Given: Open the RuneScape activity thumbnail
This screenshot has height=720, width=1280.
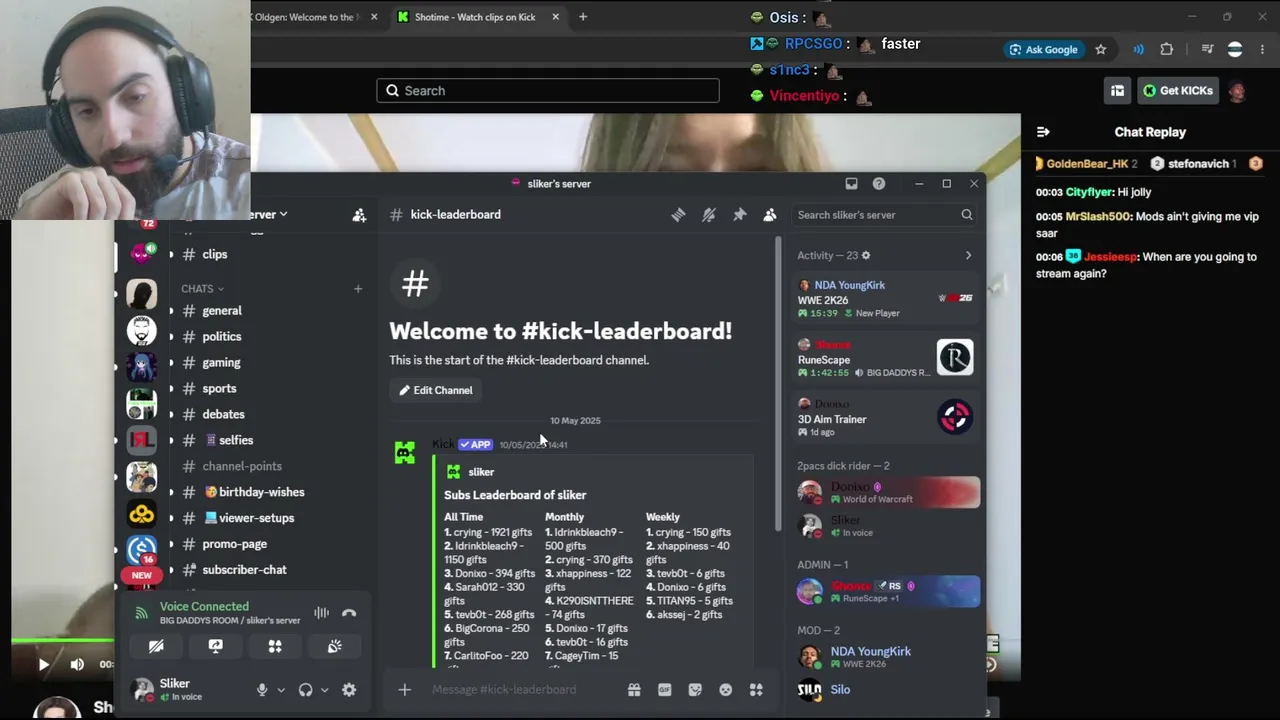Looking at the screenshot, I should [x=955, y=358].
